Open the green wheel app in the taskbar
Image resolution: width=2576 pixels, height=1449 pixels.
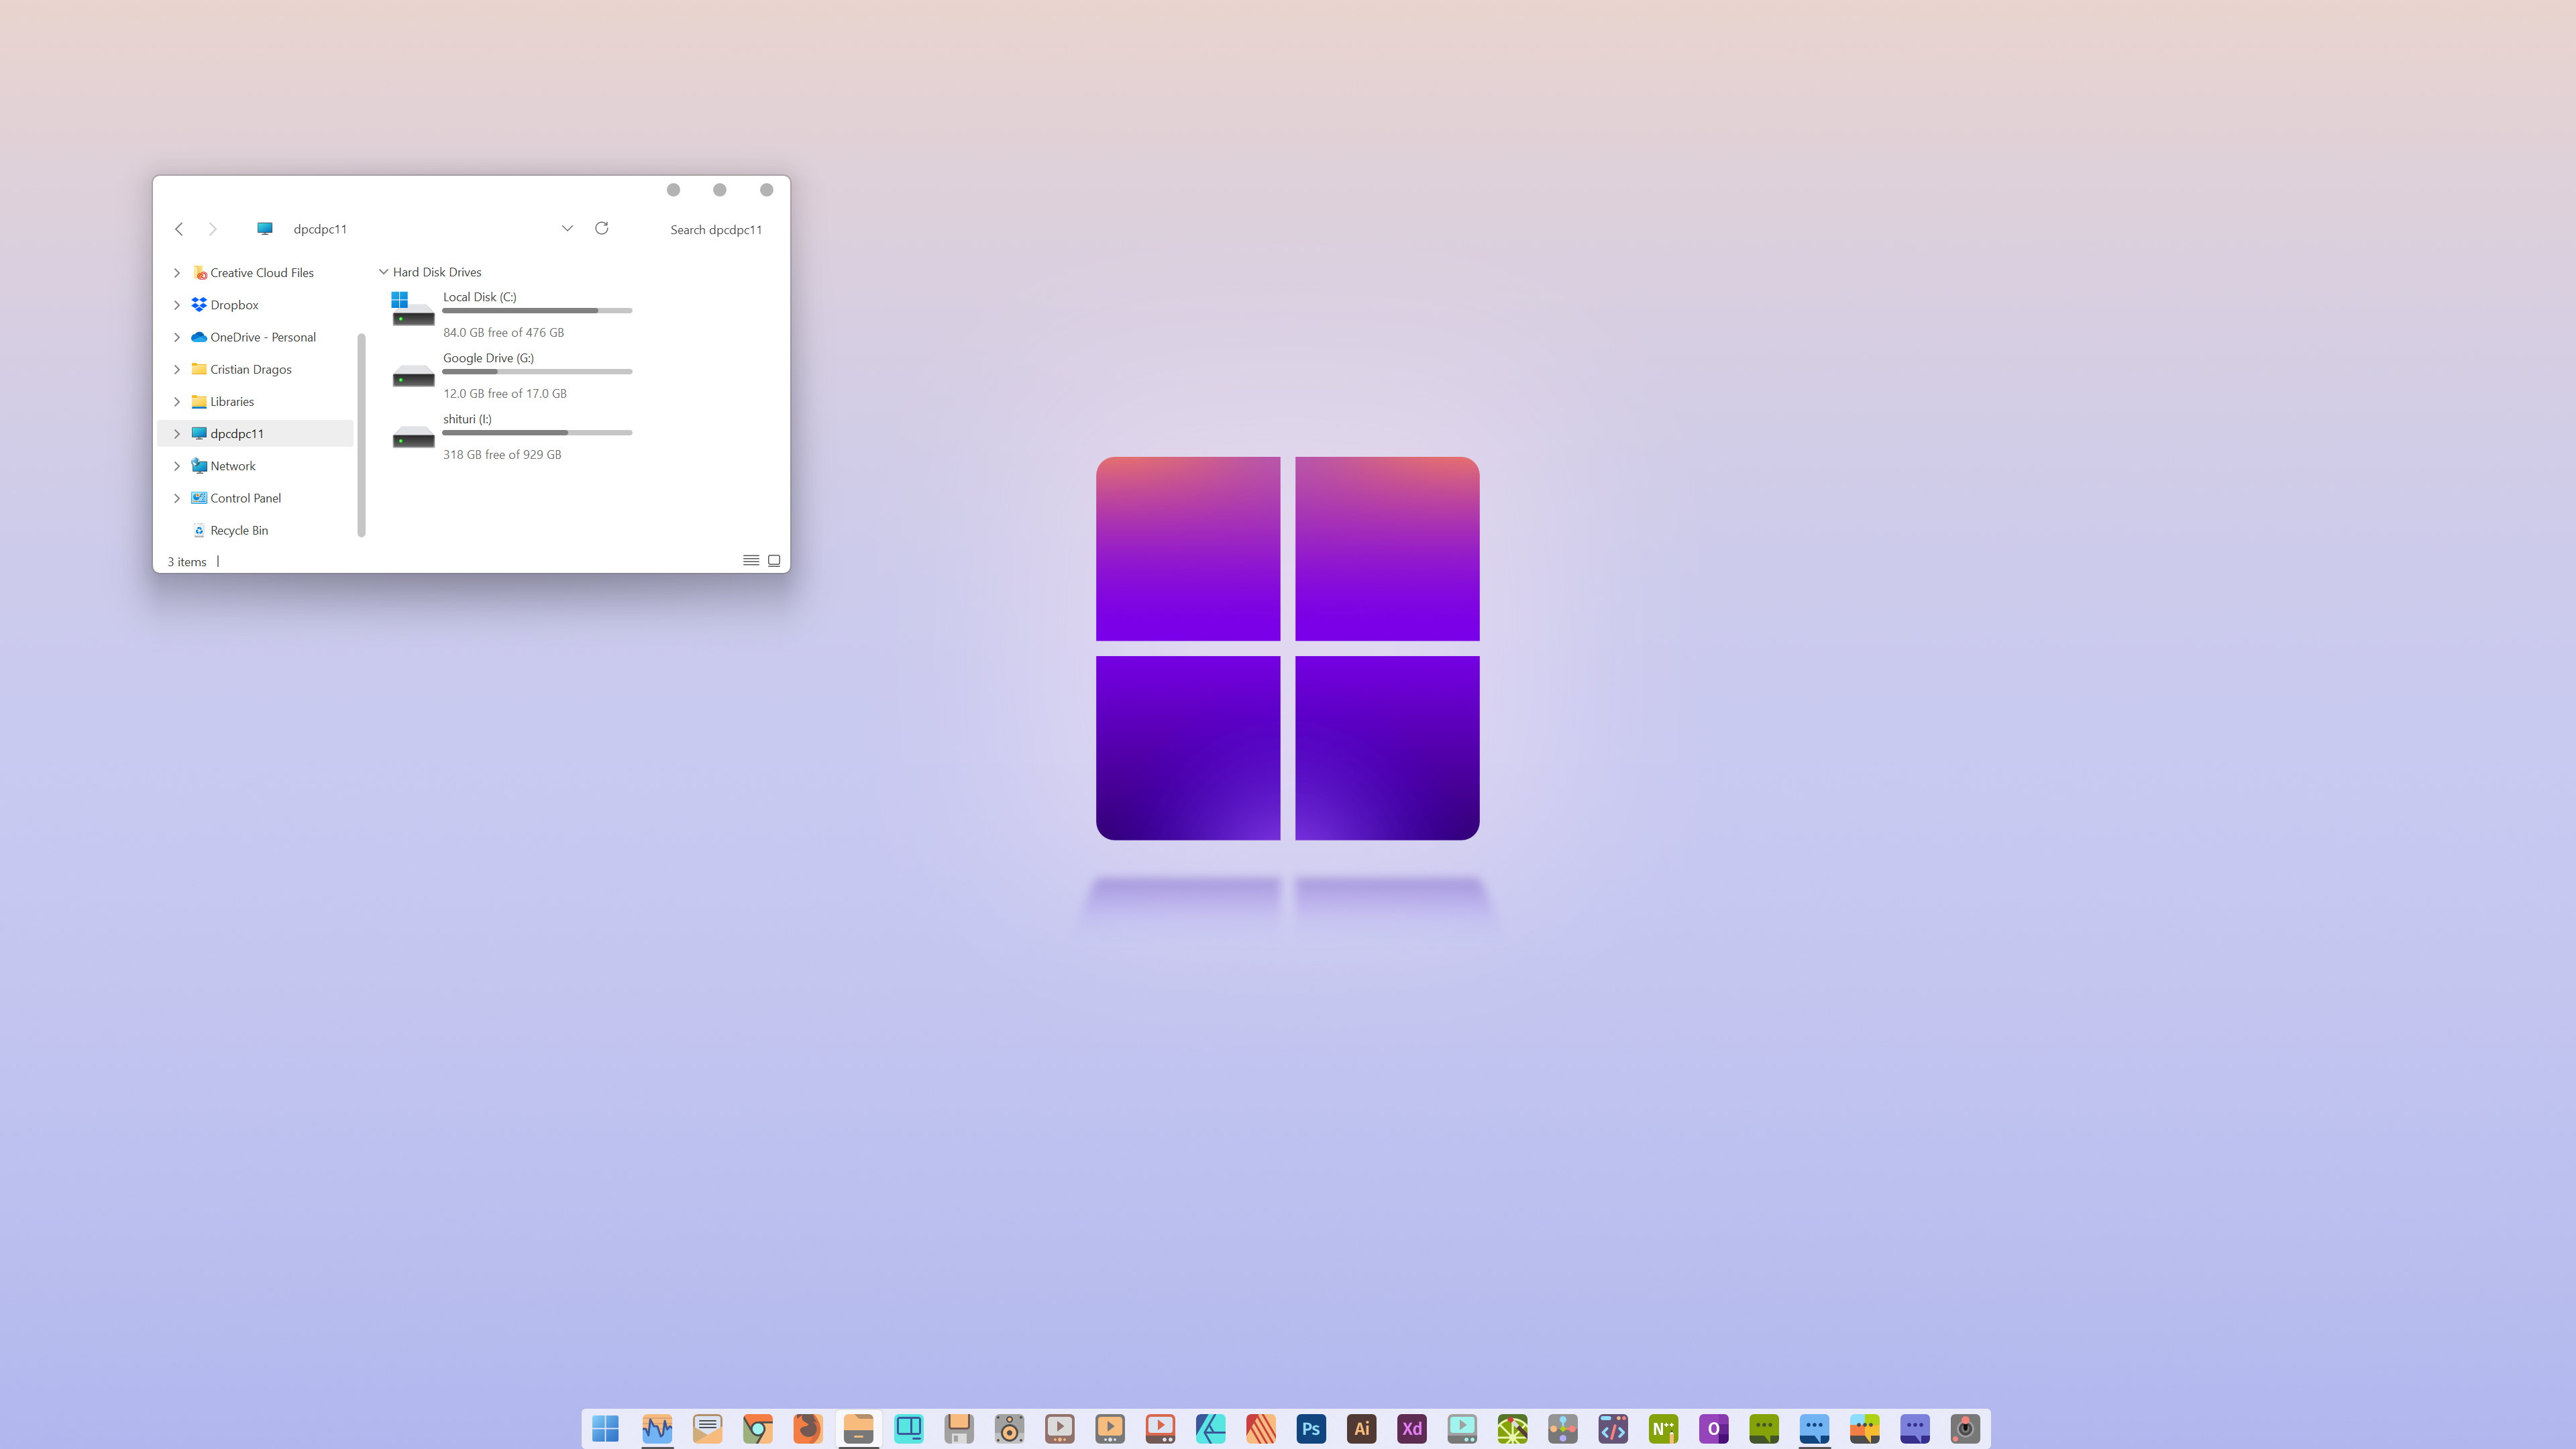[1513, 1428]
